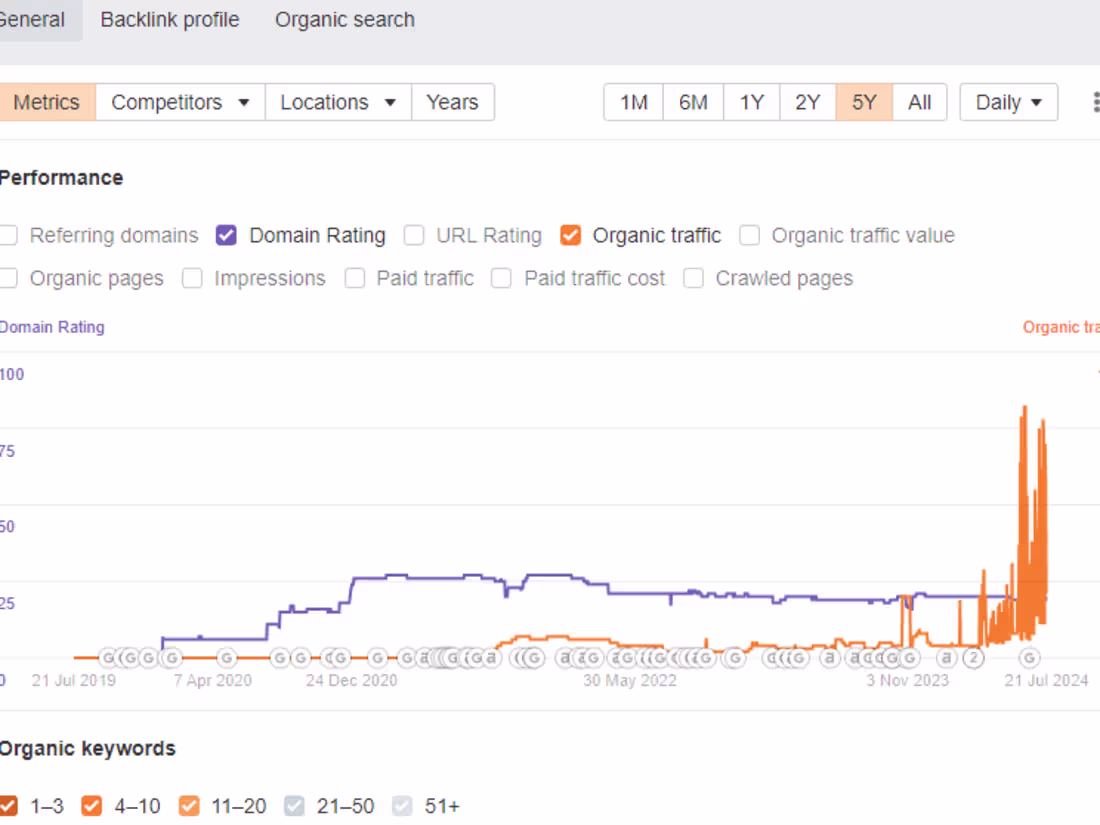
Task: Set the time range to 6M
Action: point(693,102)
